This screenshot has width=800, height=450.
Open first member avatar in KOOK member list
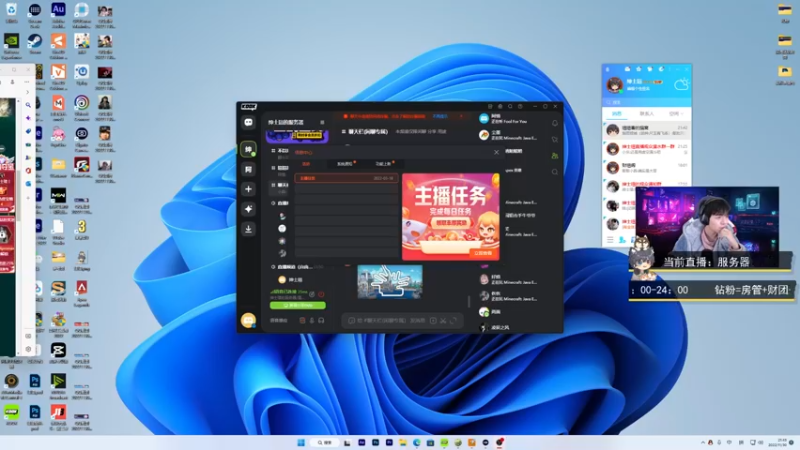click(x=484, y=118)
